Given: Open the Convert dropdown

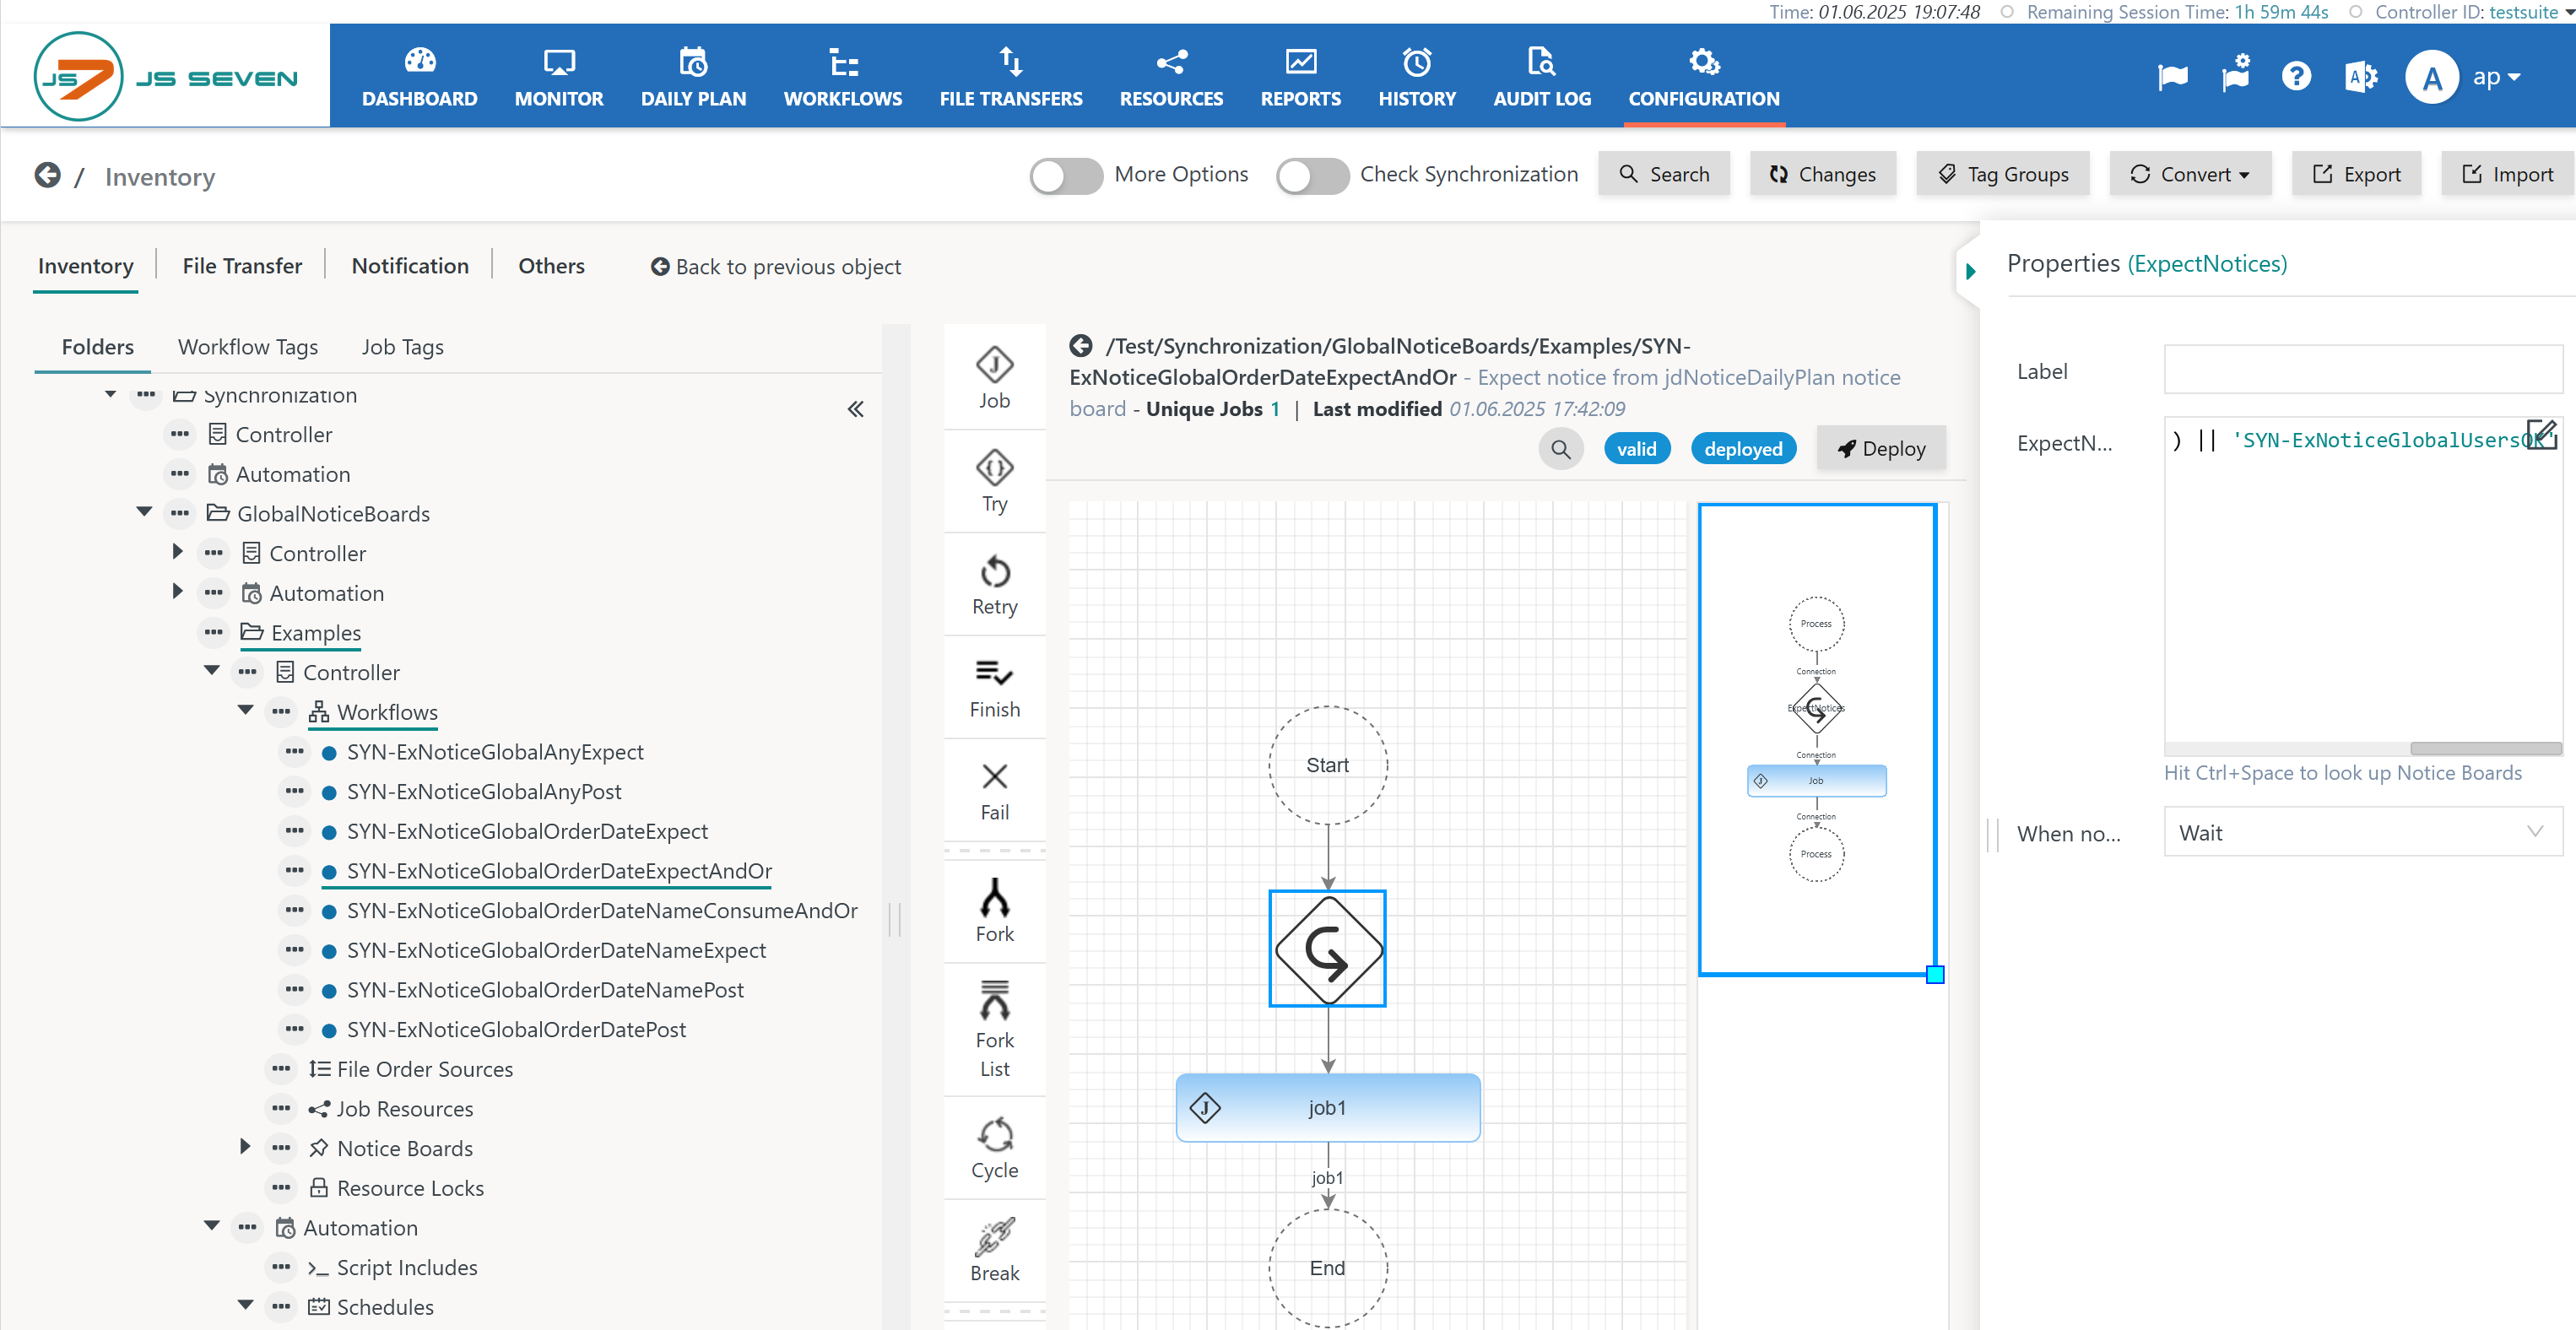Looking at the screenshot, I should (2190, 174).
